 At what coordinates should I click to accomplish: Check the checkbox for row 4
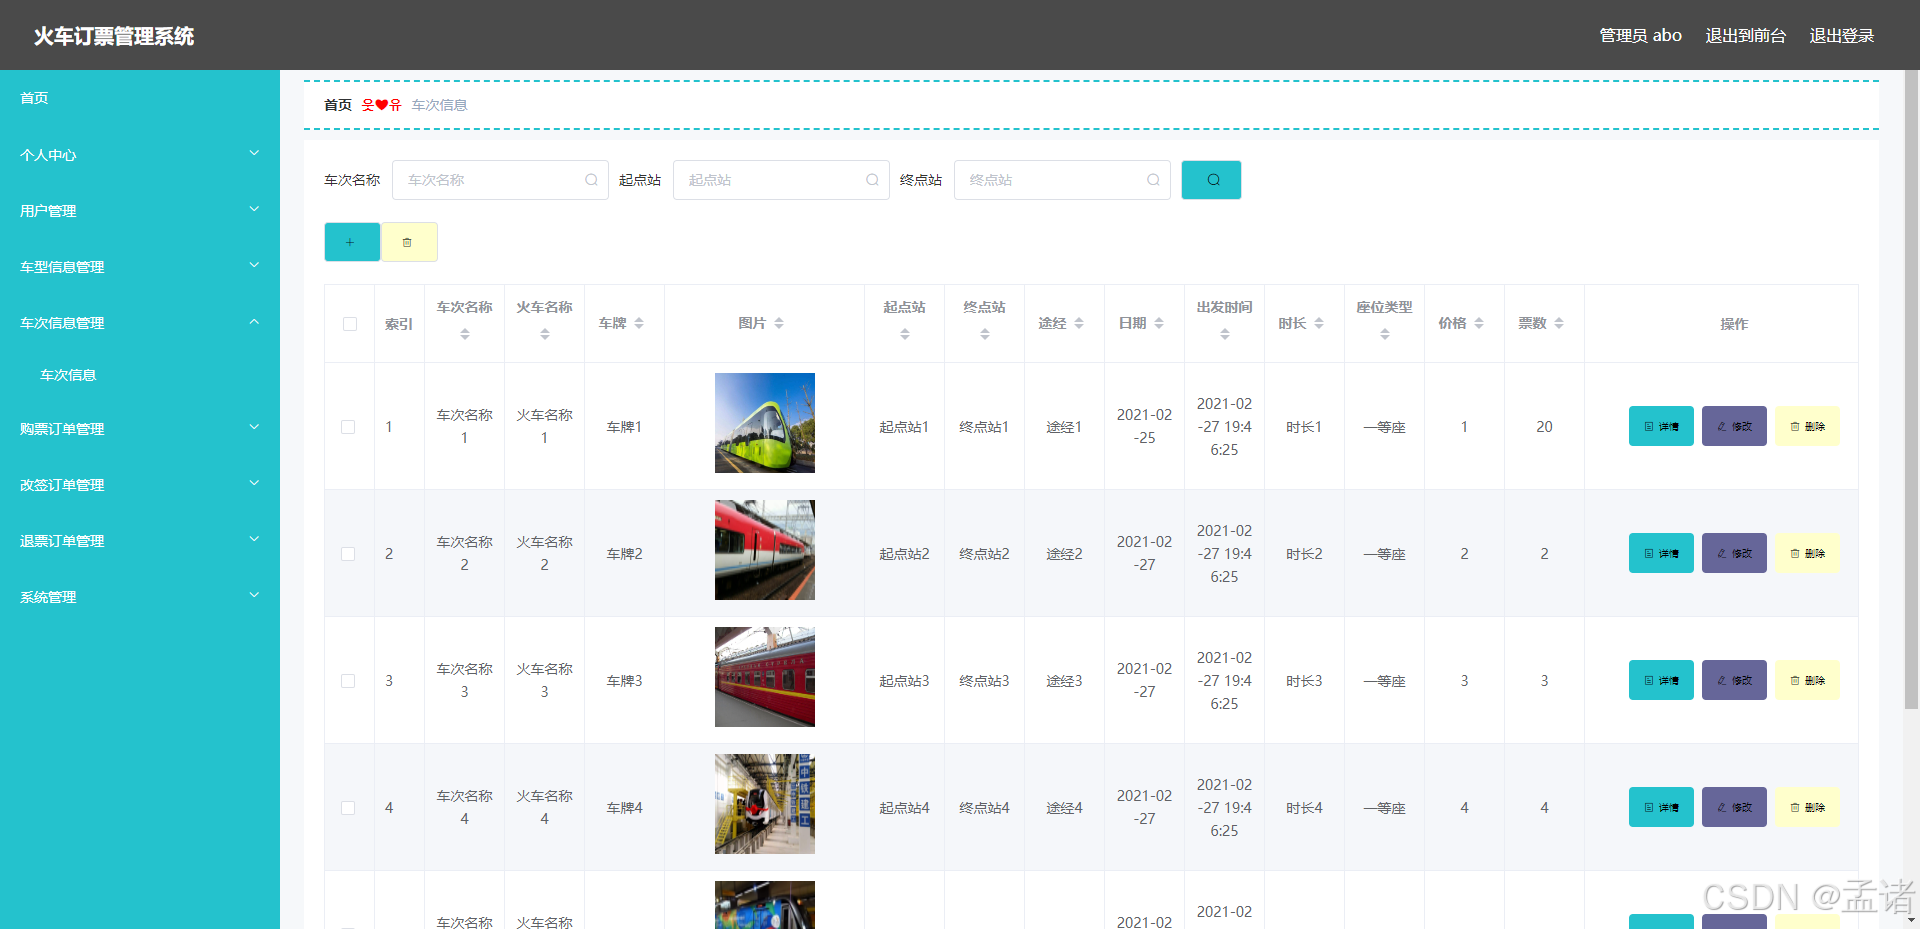click(x=348, y=808)
